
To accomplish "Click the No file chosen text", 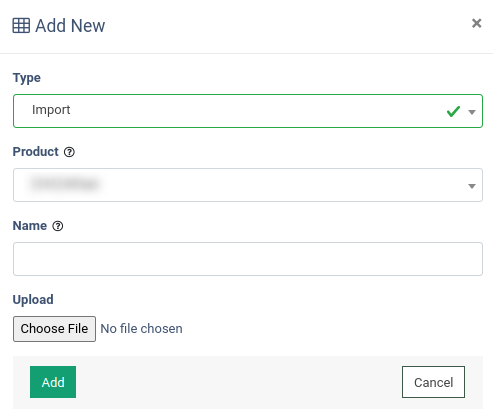I will (x=141, y=329).
